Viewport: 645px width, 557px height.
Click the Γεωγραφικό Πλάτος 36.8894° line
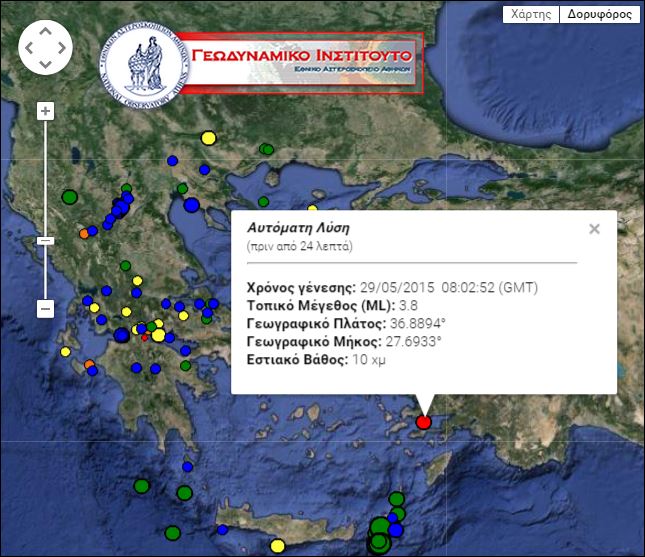click(x=346, y=323)
